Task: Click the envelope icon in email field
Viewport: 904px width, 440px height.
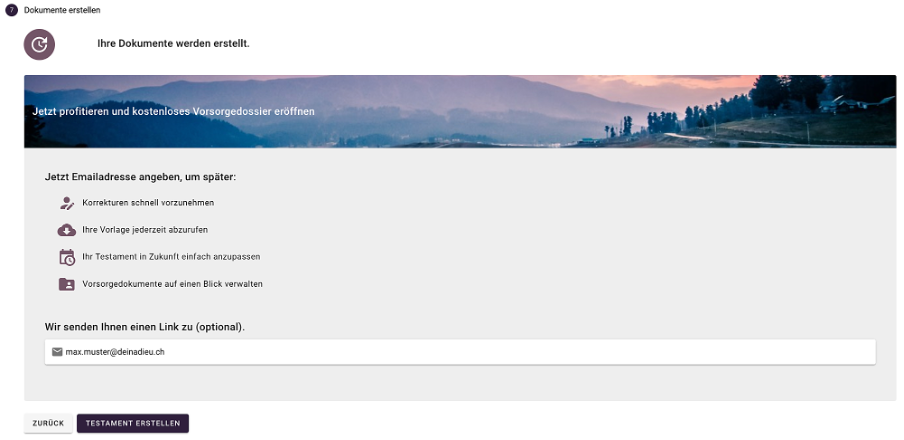Action: pos(57,352)
